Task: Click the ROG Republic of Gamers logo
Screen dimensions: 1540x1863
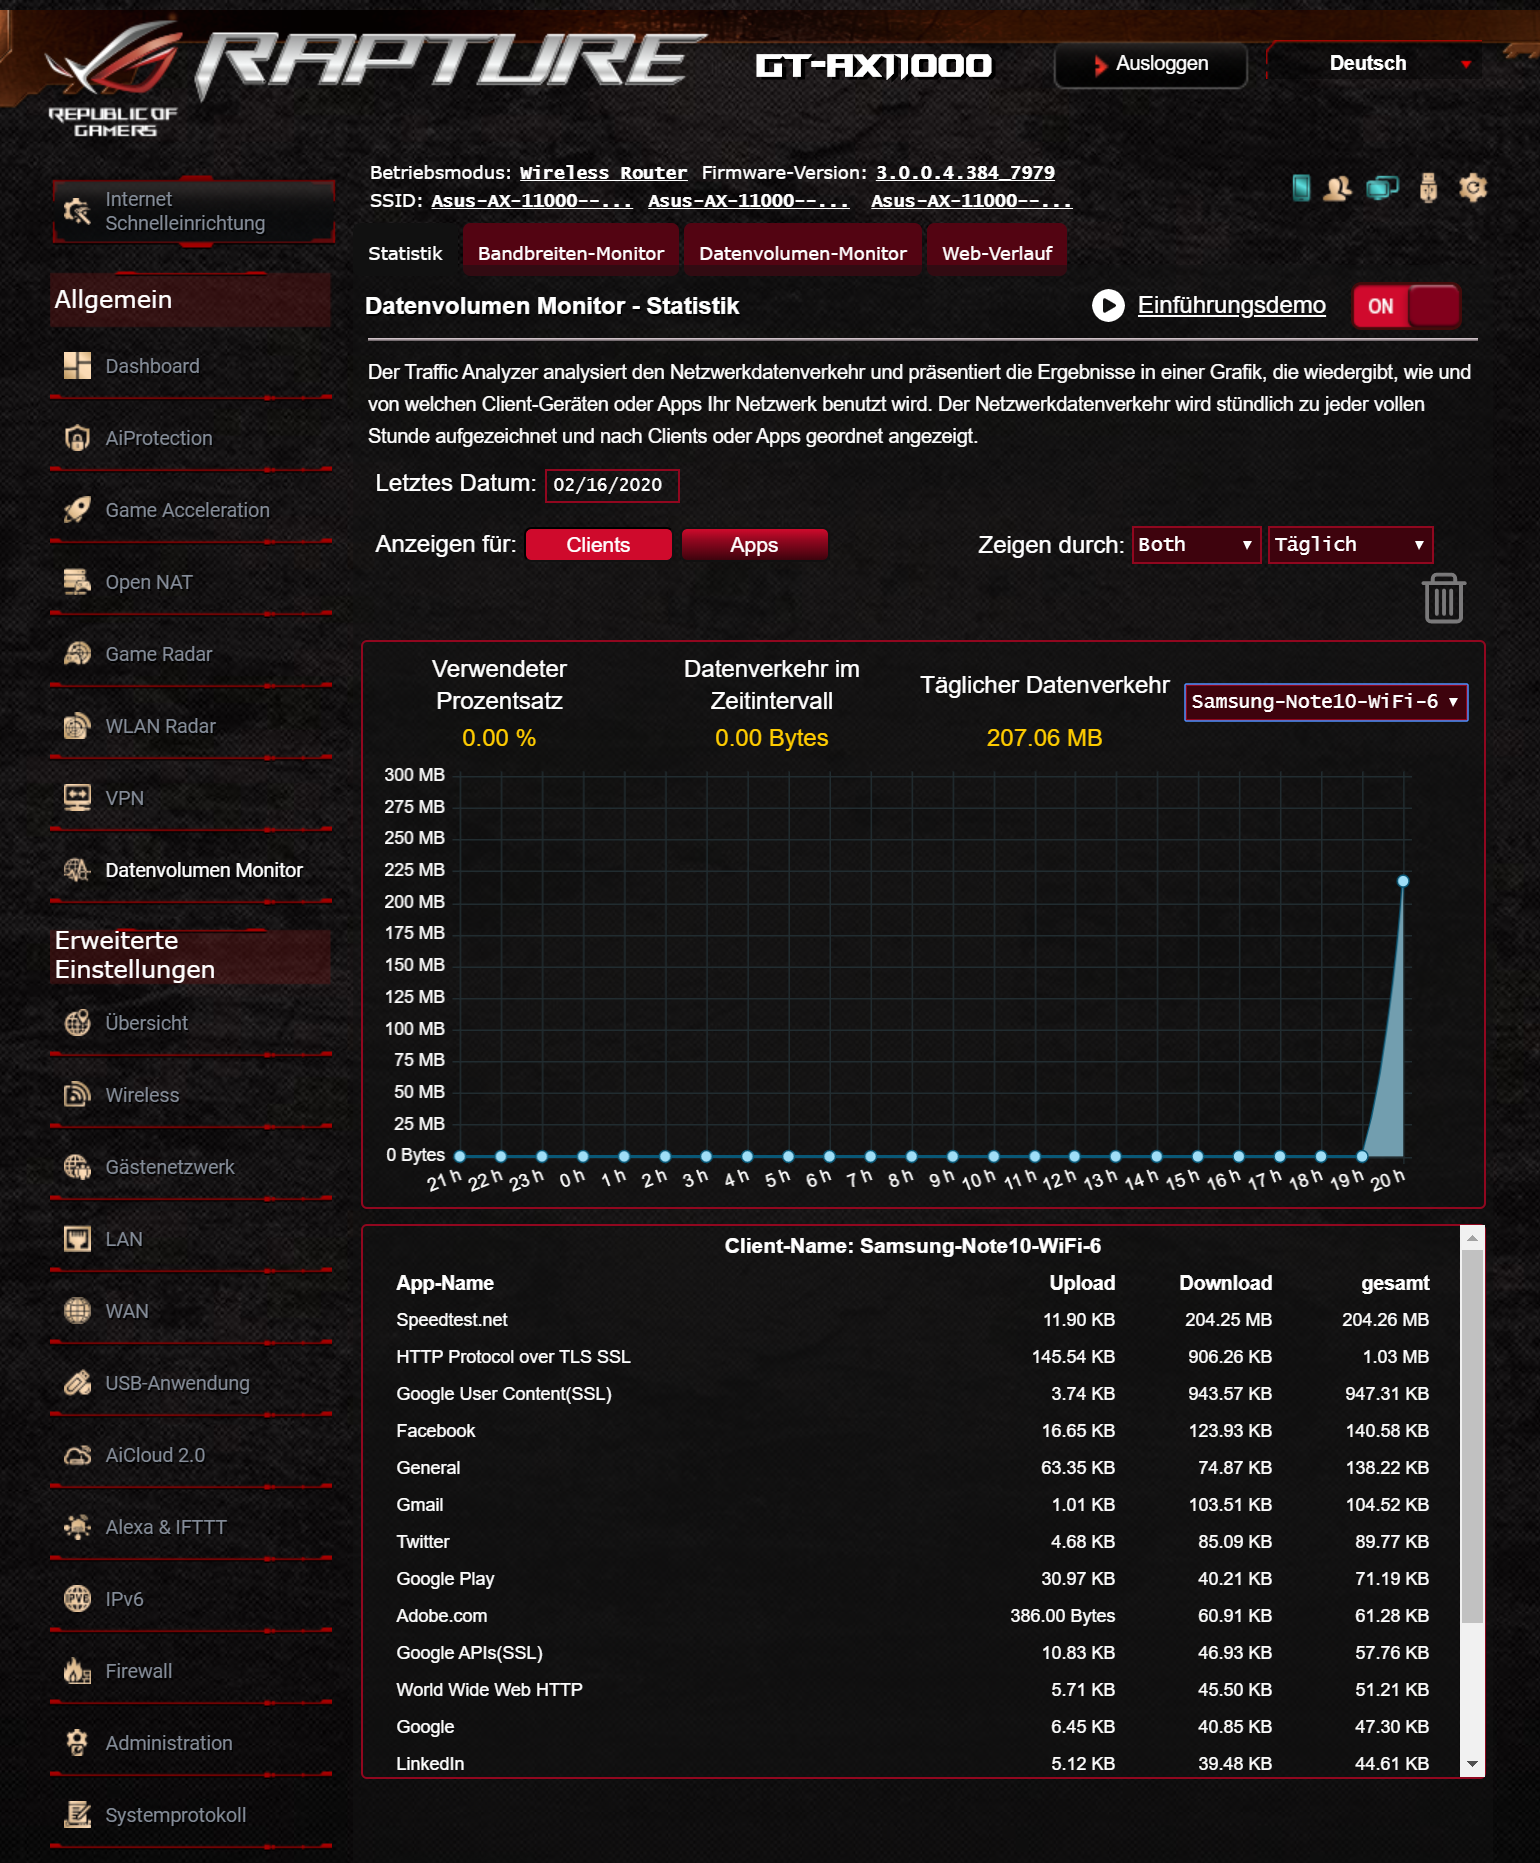Action: click(113, 80)
